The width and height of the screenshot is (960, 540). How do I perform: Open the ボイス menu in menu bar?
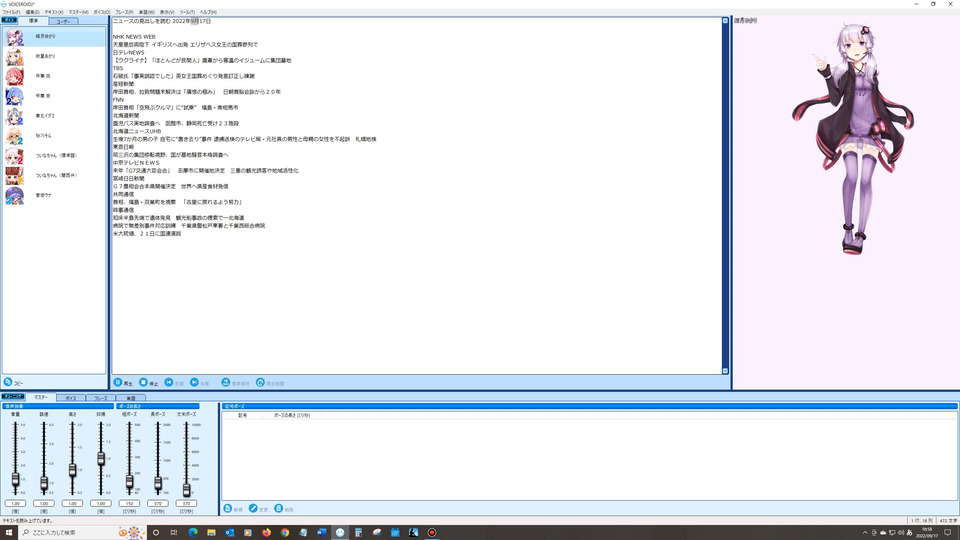click(x=102, y=12)
